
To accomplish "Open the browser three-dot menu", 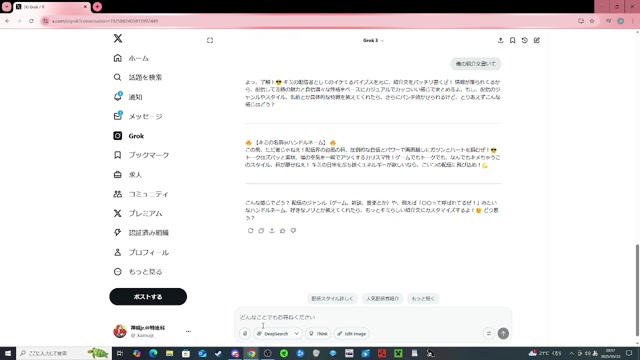I will click(x=632, y=21).
